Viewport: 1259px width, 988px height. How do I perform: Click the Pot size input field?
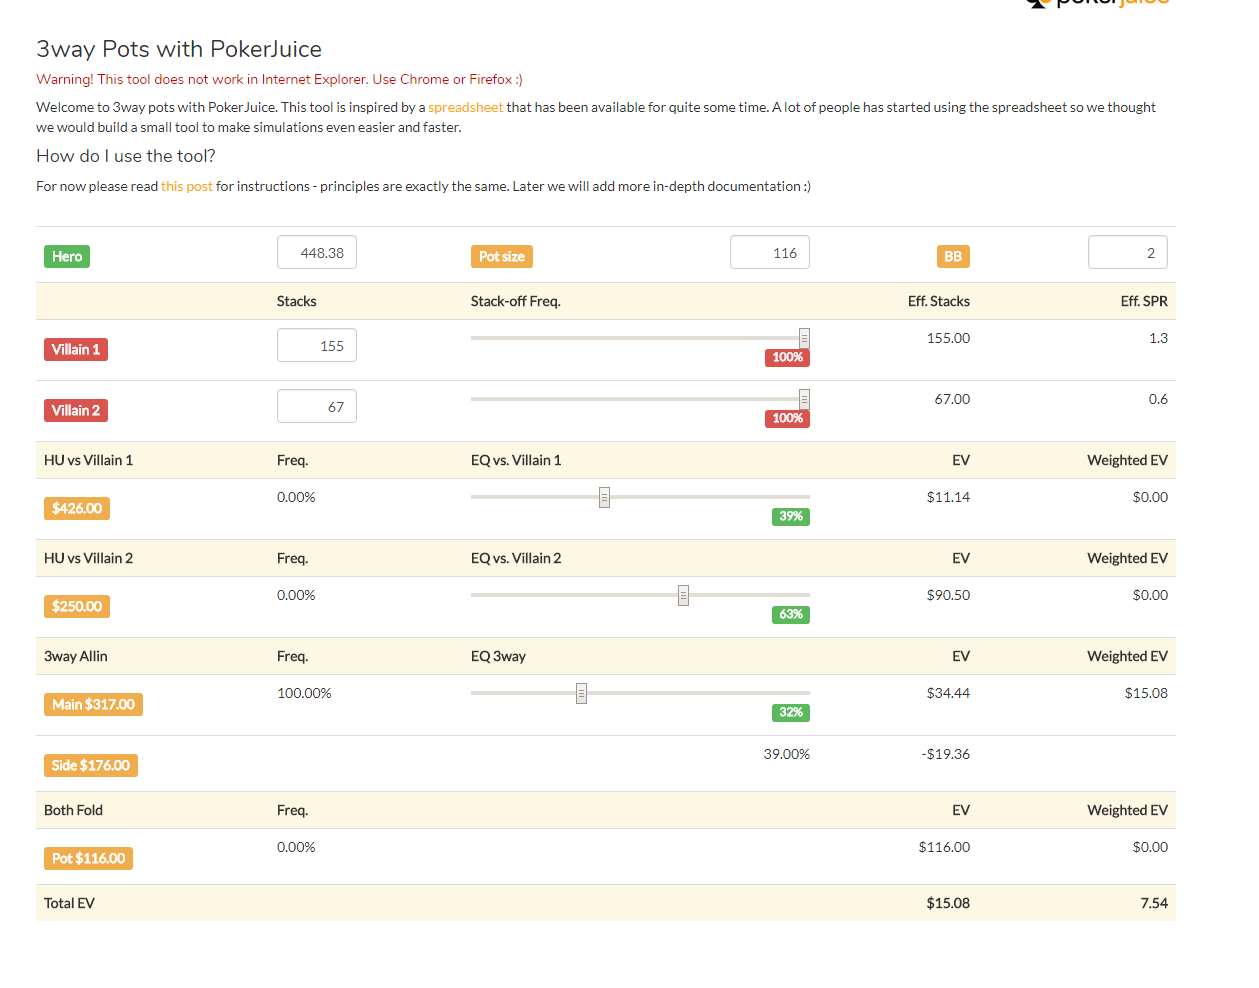coord(770,253)
